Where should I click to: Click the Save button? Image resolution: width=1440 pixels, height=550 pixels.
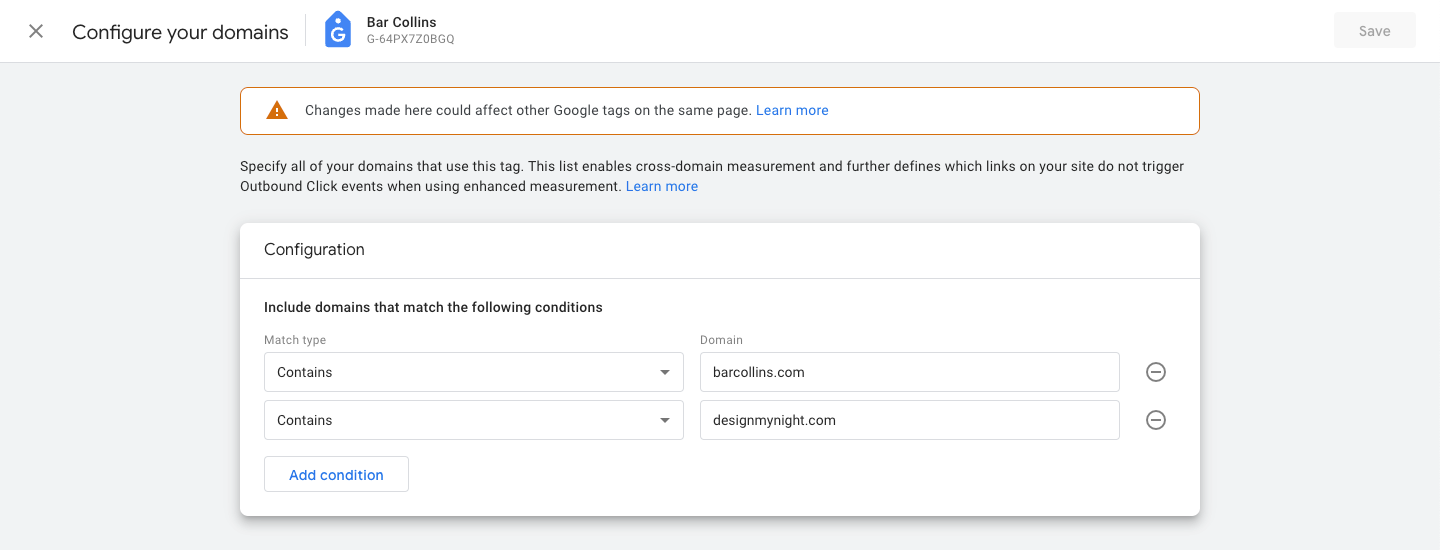point(1374,31)
